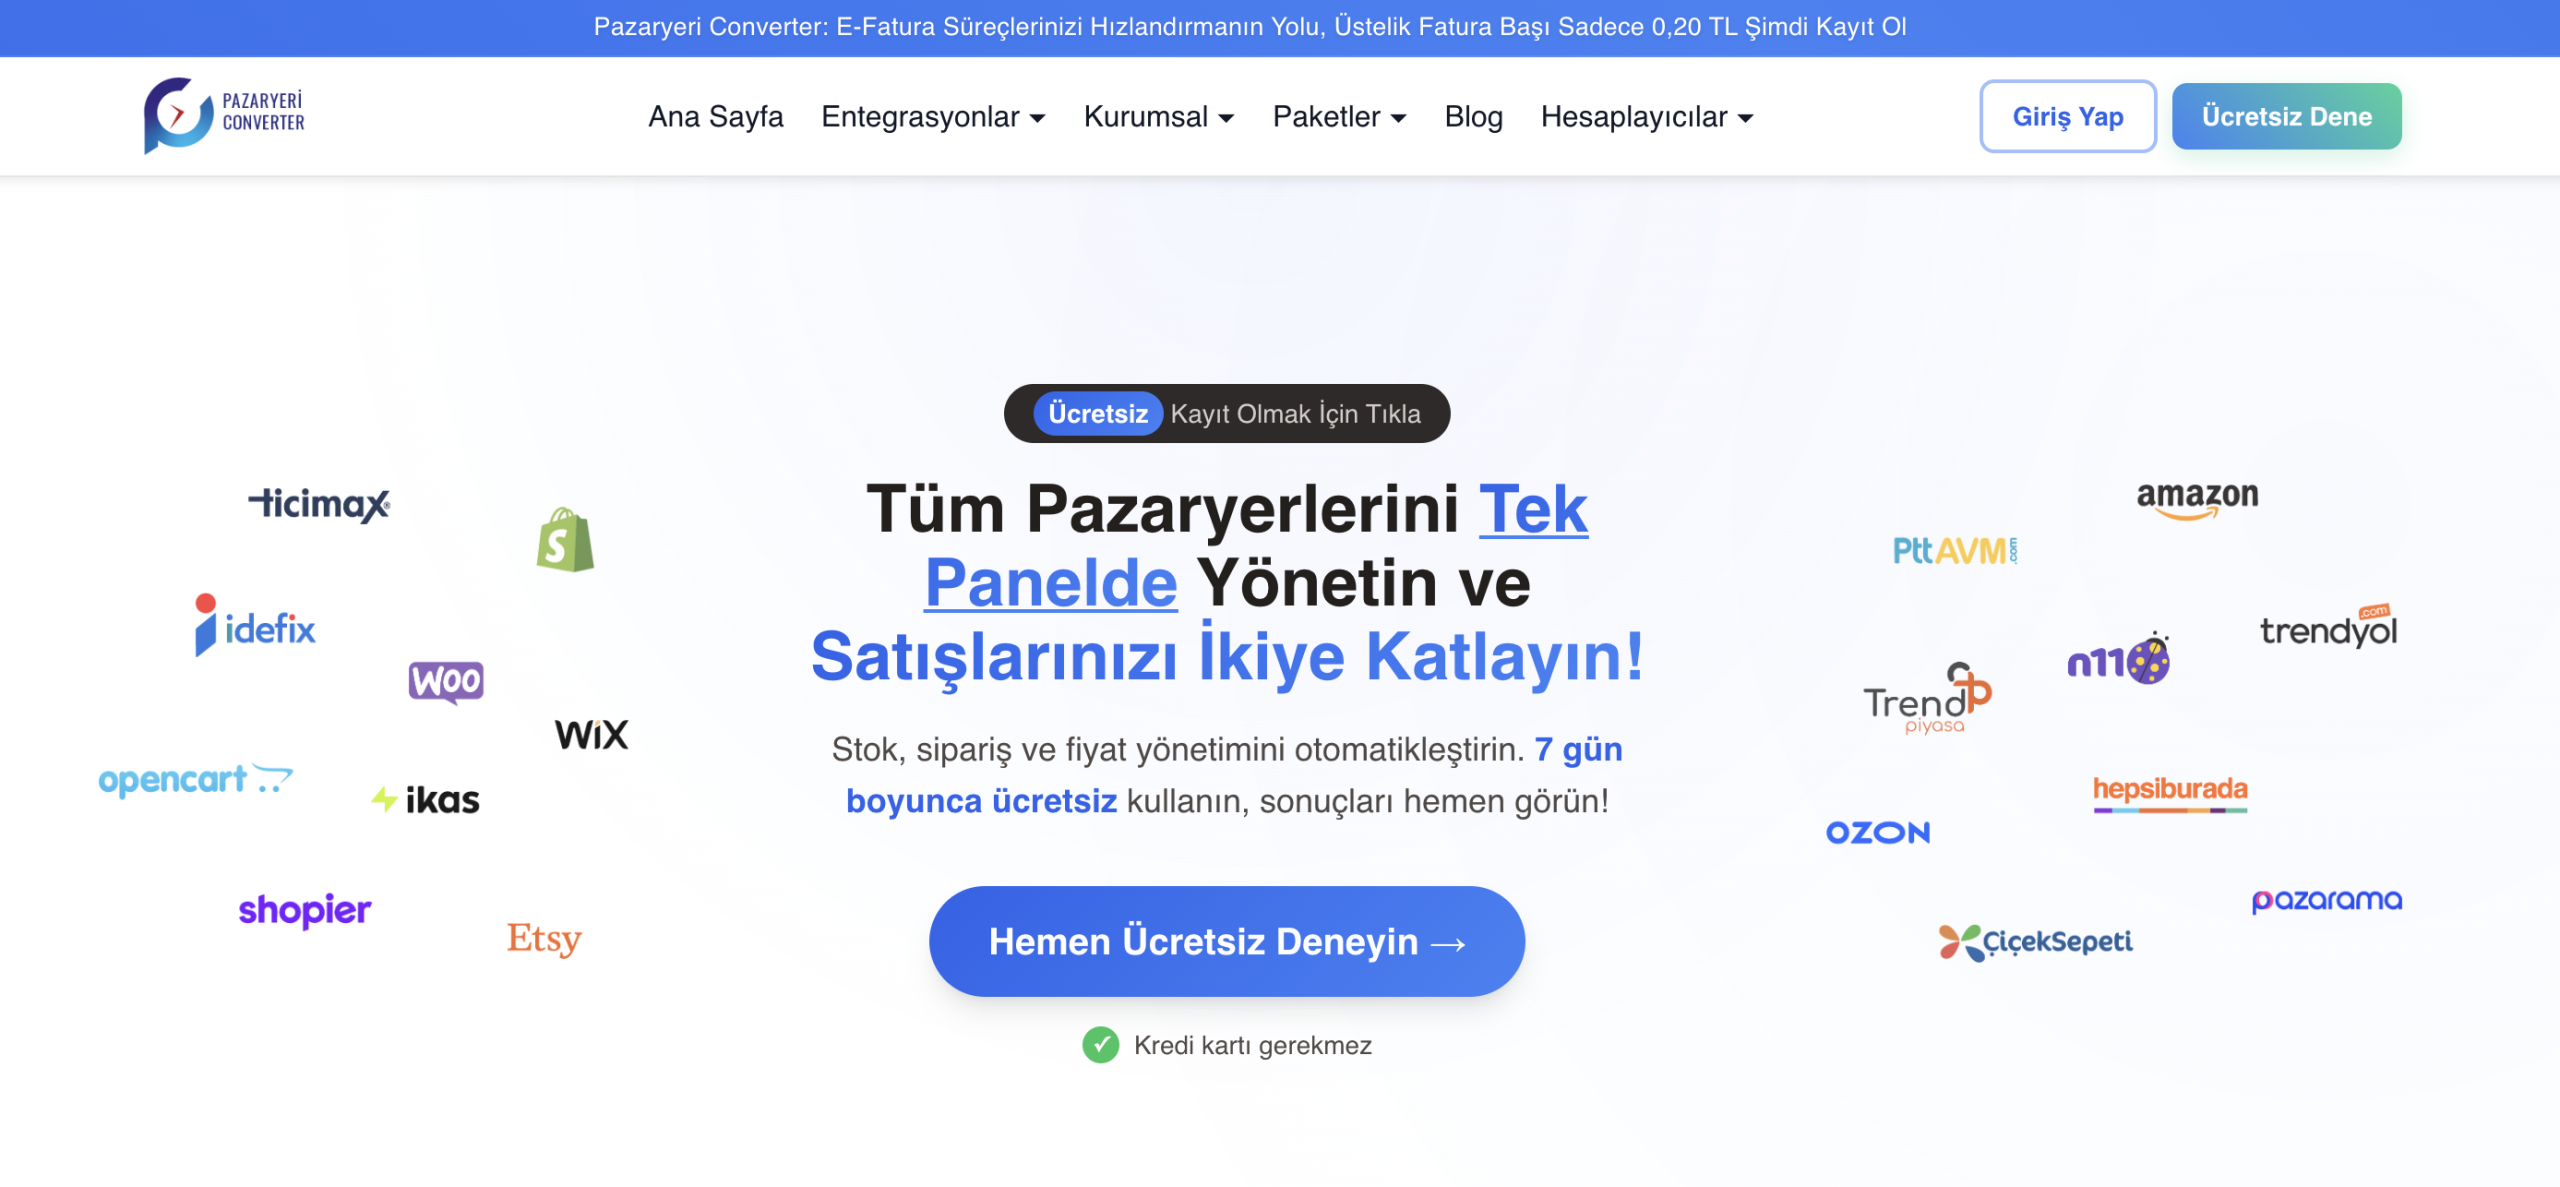Image resolution: width=2560 pixels, height=1187 pixels.
Task: Click the hepsiburada logo
Action: pos(2170,794)
